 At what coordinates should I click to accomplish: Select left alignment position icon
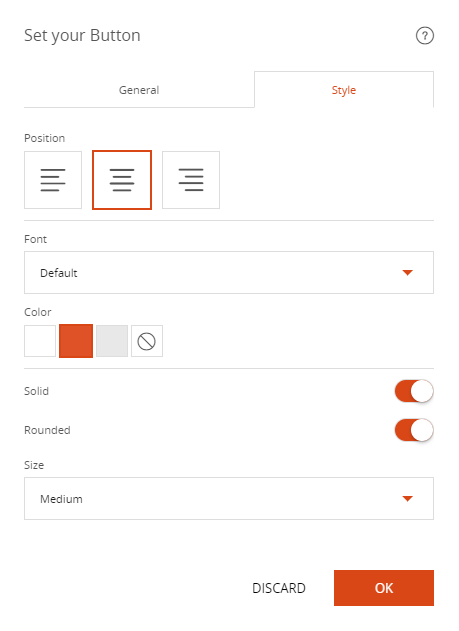pos(53,180)
